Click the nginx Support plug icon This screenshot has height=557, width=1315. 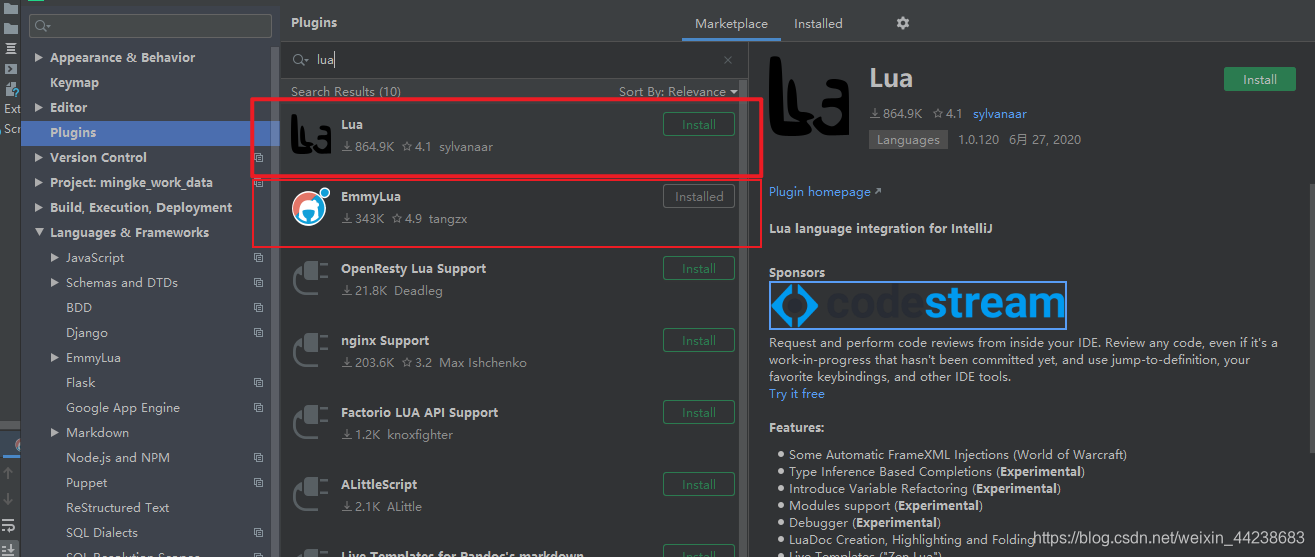coord(310,351)
